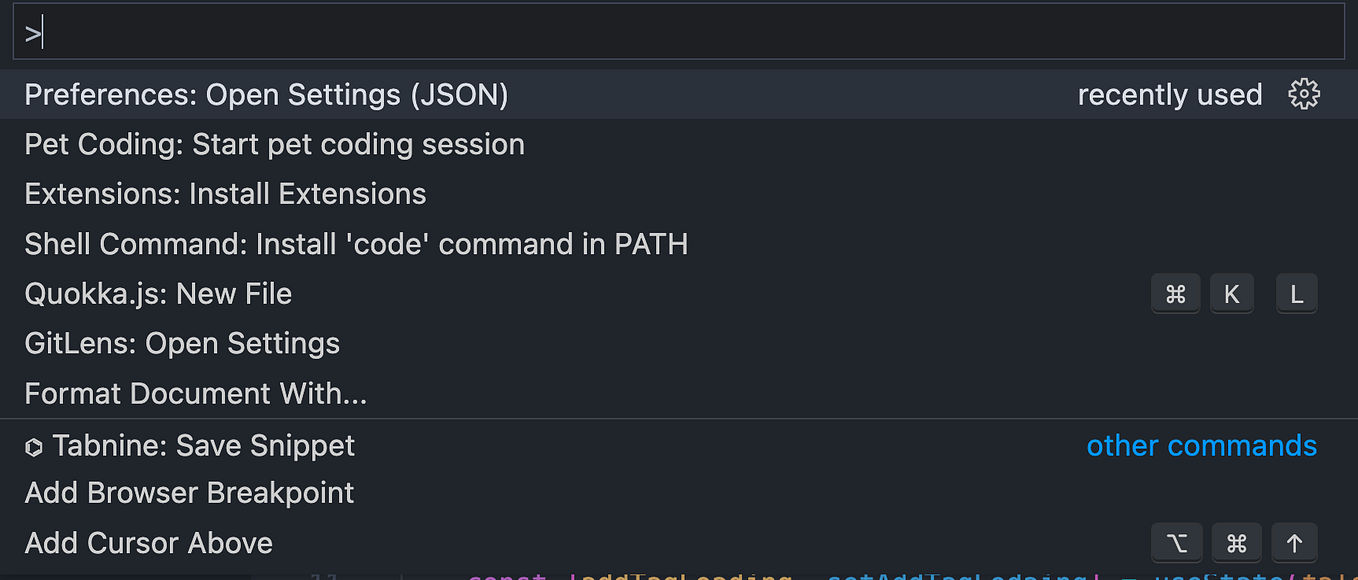This screenshot has width=1358, height=580.
Task: Run Preferences: Open Settings (JSON)
Action: pos(266,94)
